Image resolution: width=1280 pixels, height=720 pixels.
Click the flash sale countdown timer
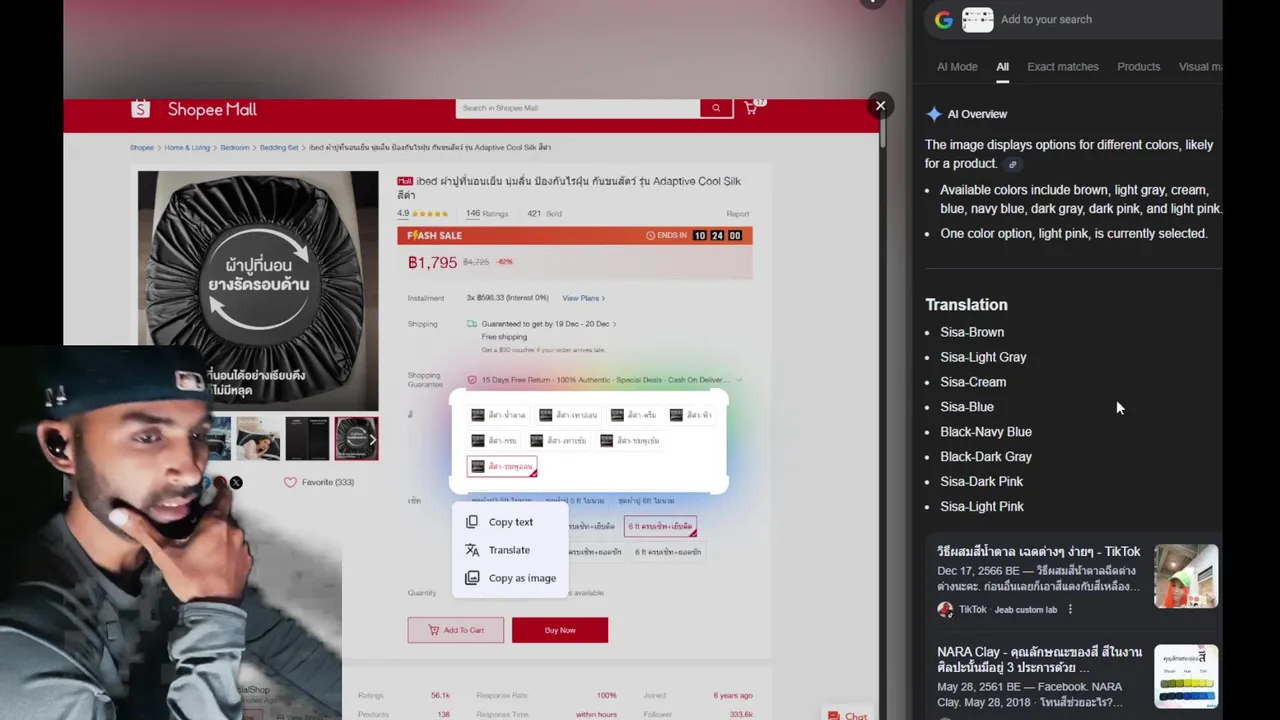(x=718, y=236)
